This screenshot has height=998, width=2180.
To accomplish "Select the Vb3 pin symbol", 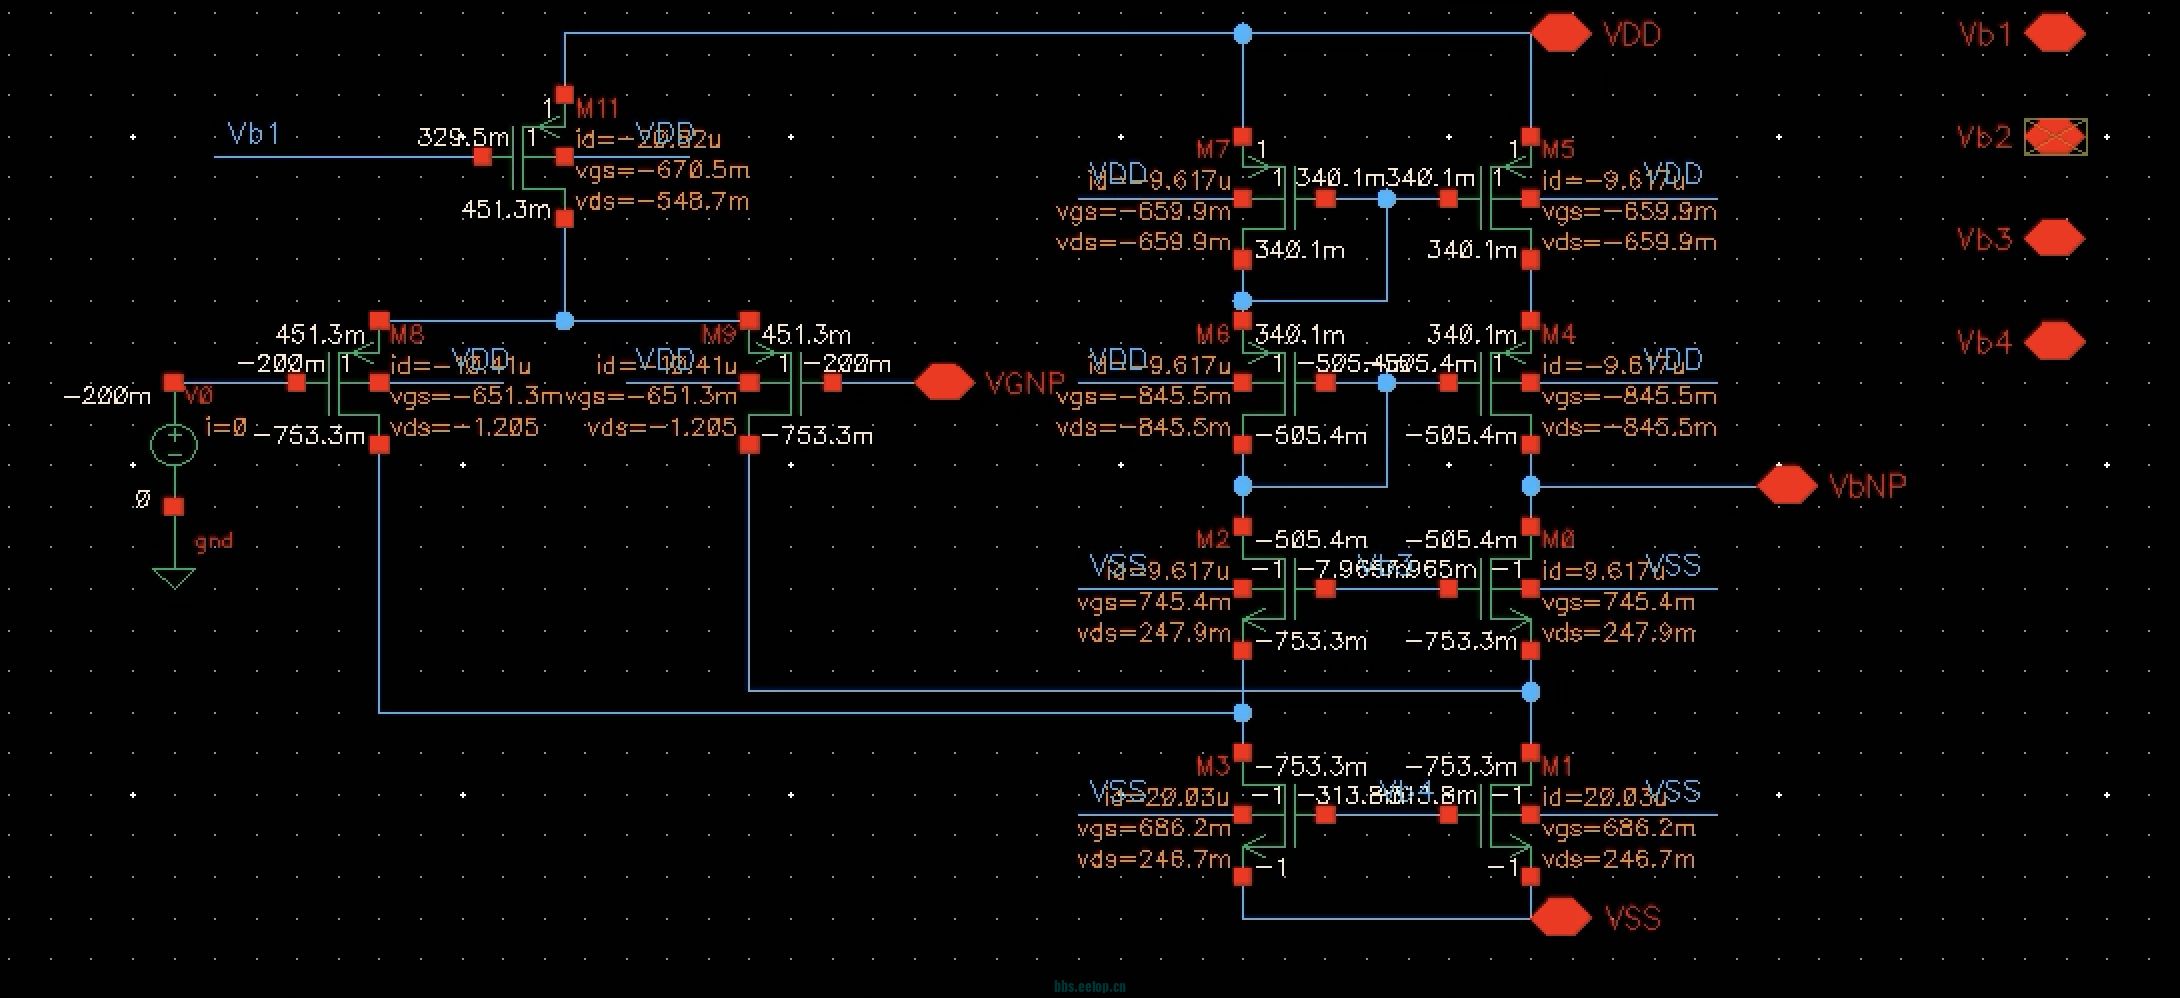I will tap(2055, 239).
